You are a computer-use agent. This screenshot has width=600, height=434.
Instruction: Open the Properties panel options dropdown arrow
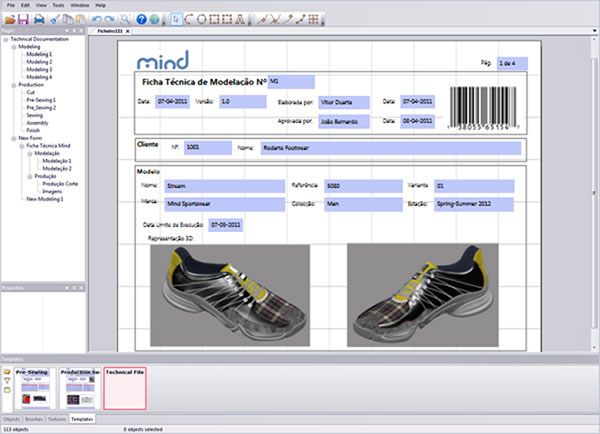67,287
